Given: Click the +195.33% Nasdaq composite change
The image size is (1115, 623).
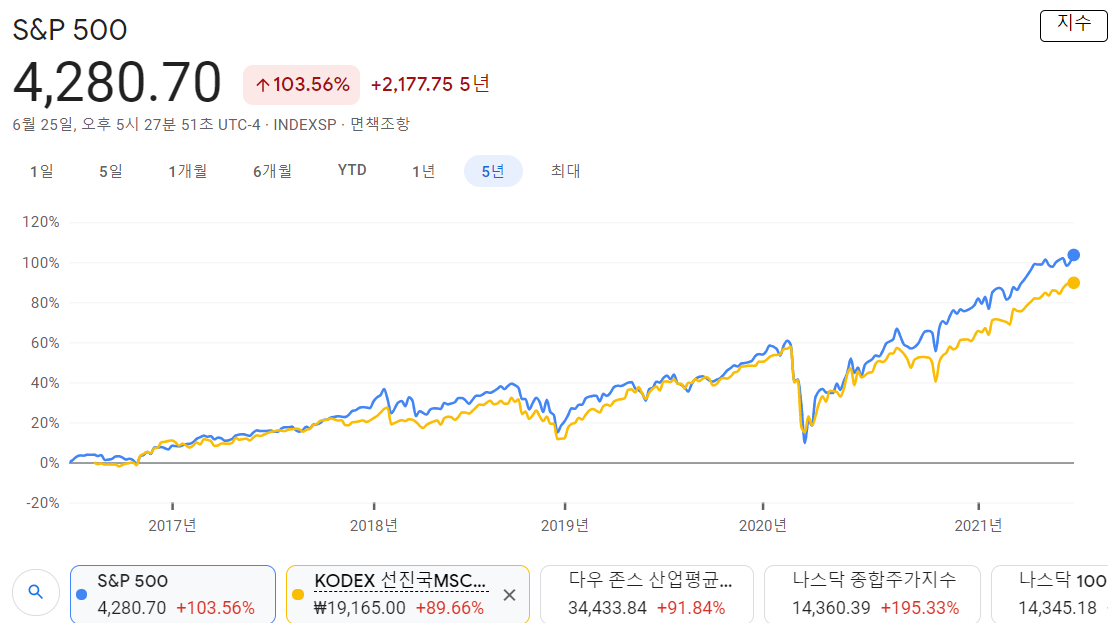Looking at the screenshot, I should pyautogui.click(x=919, y=608).
